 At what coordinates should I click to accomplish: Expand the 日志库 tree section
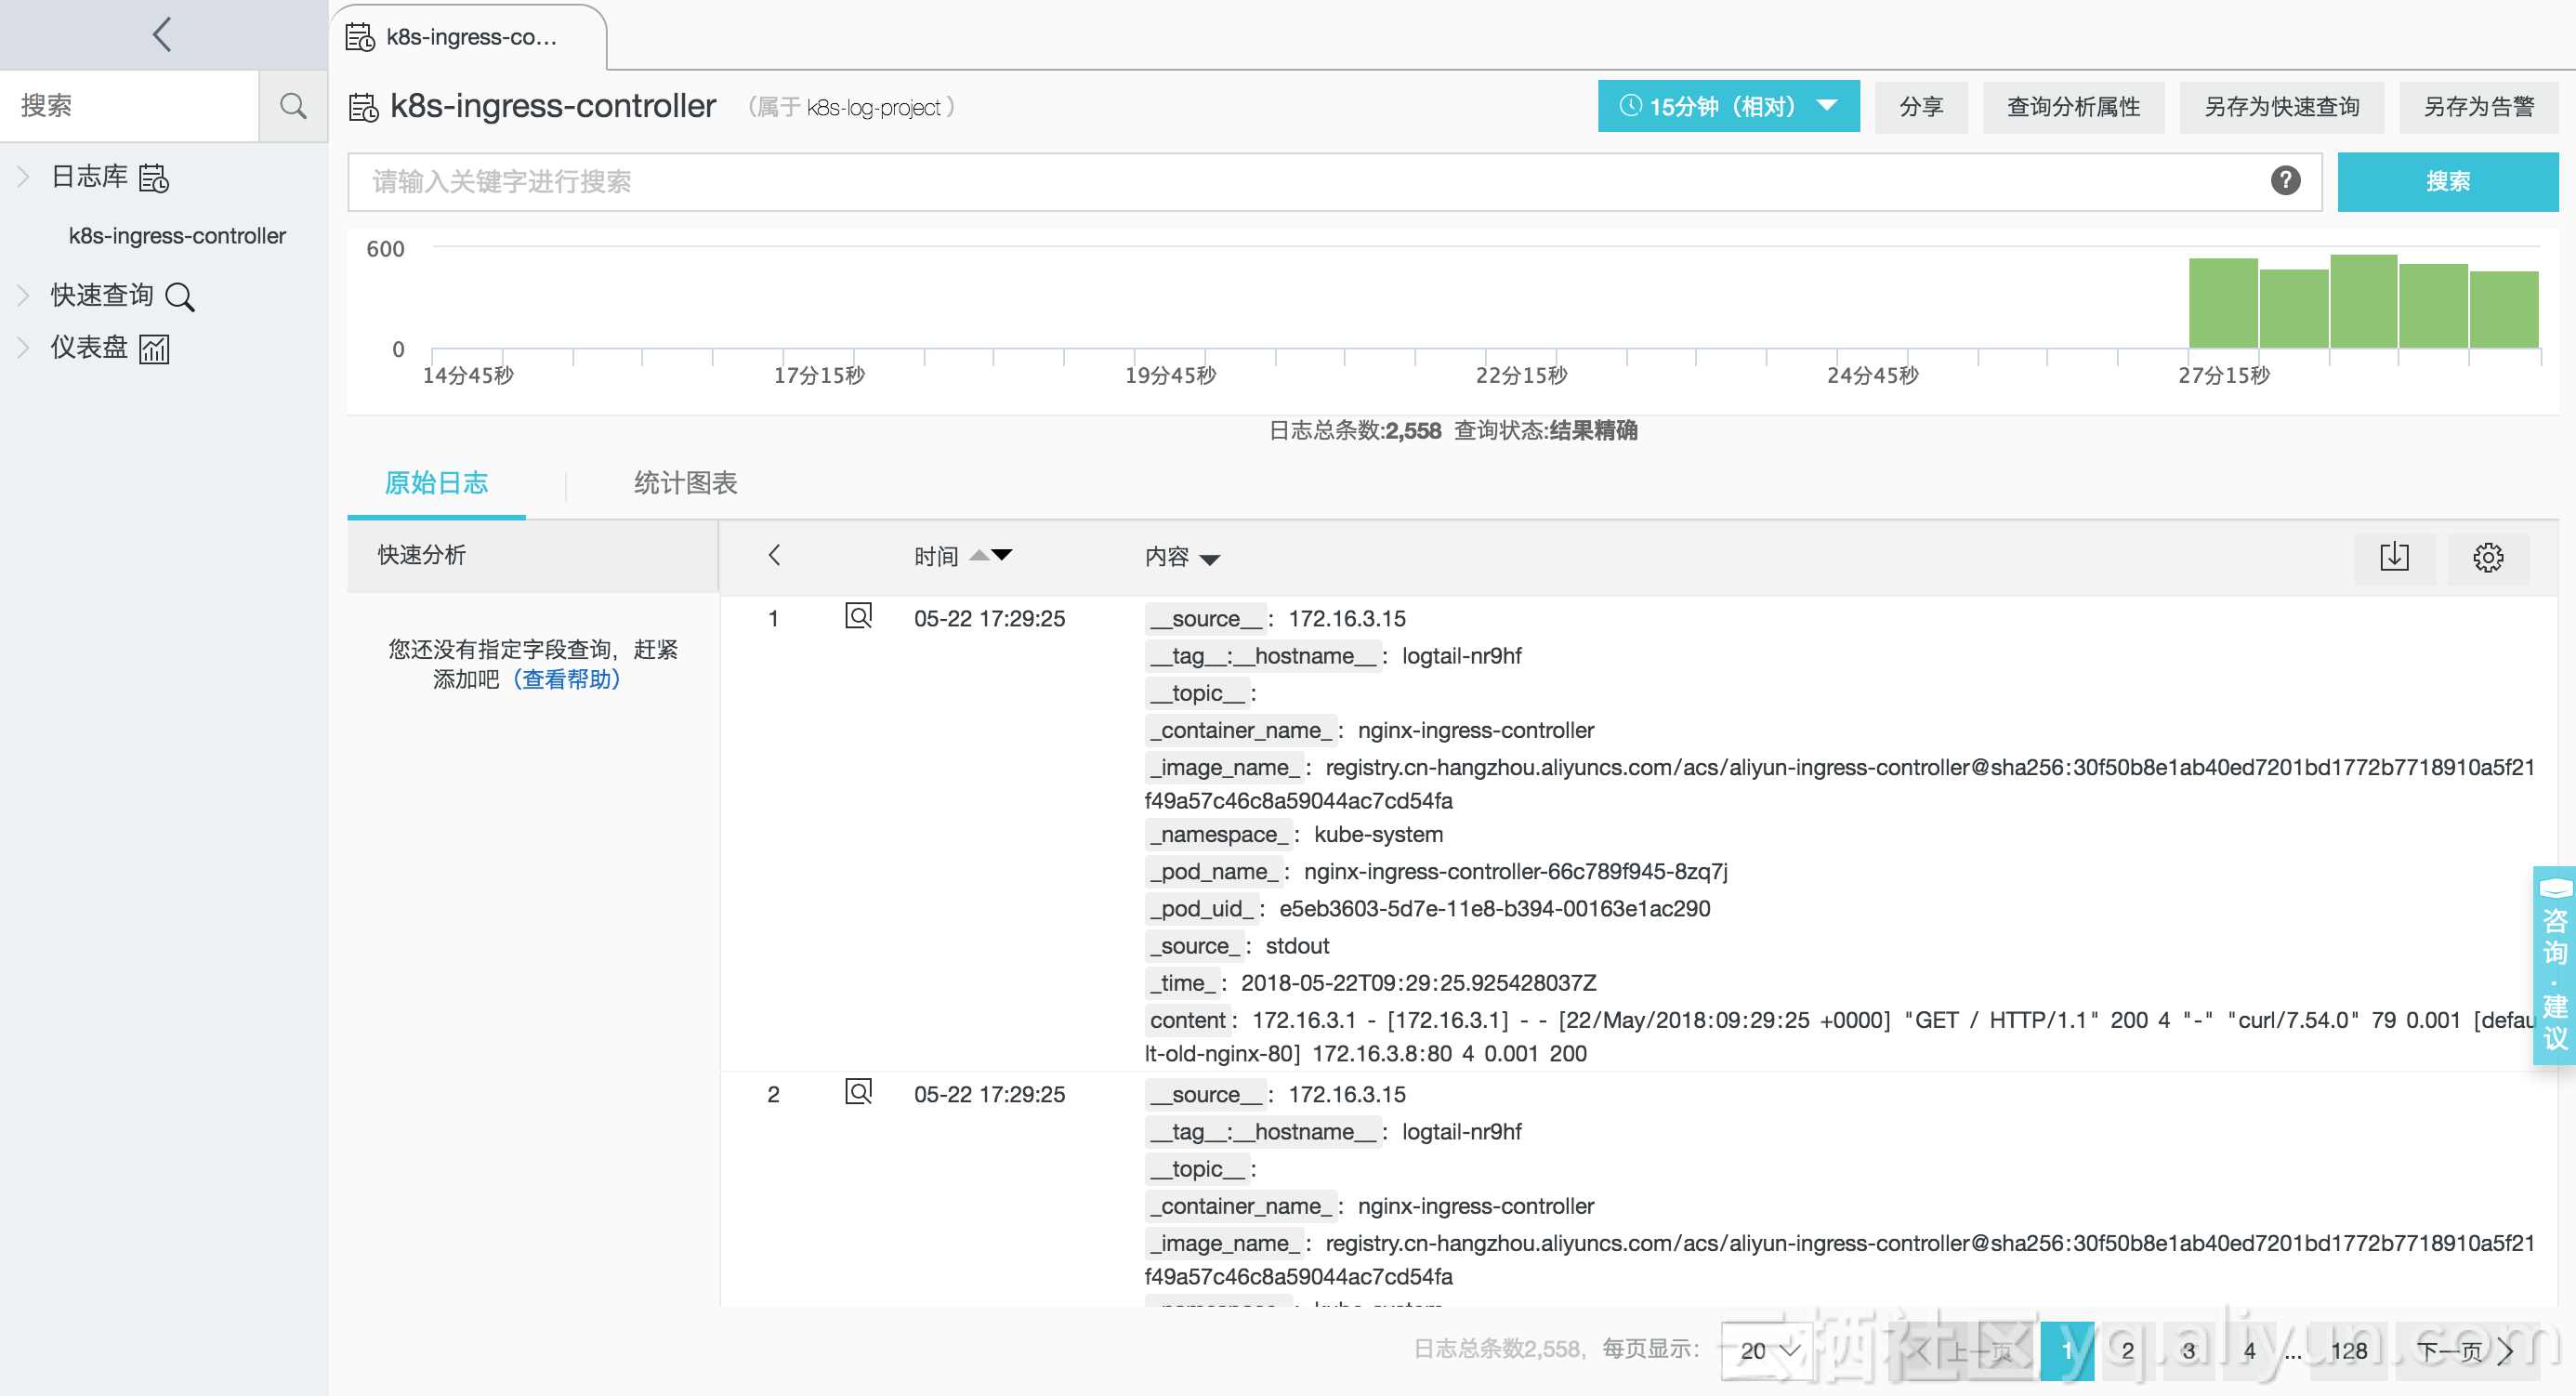tap(24, 177)
